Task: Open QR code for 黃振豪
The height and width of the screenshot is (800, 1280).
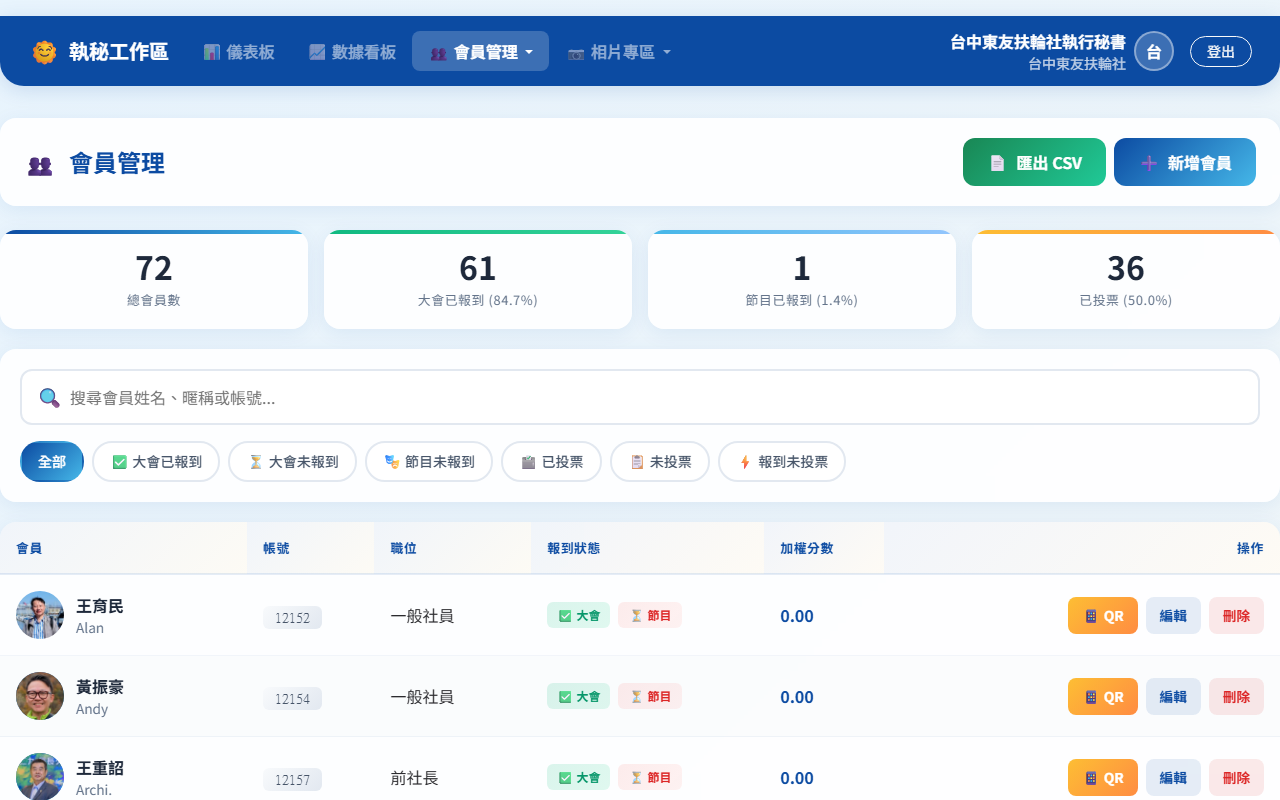Action: pyautogui.click(x=1102, y=697)
